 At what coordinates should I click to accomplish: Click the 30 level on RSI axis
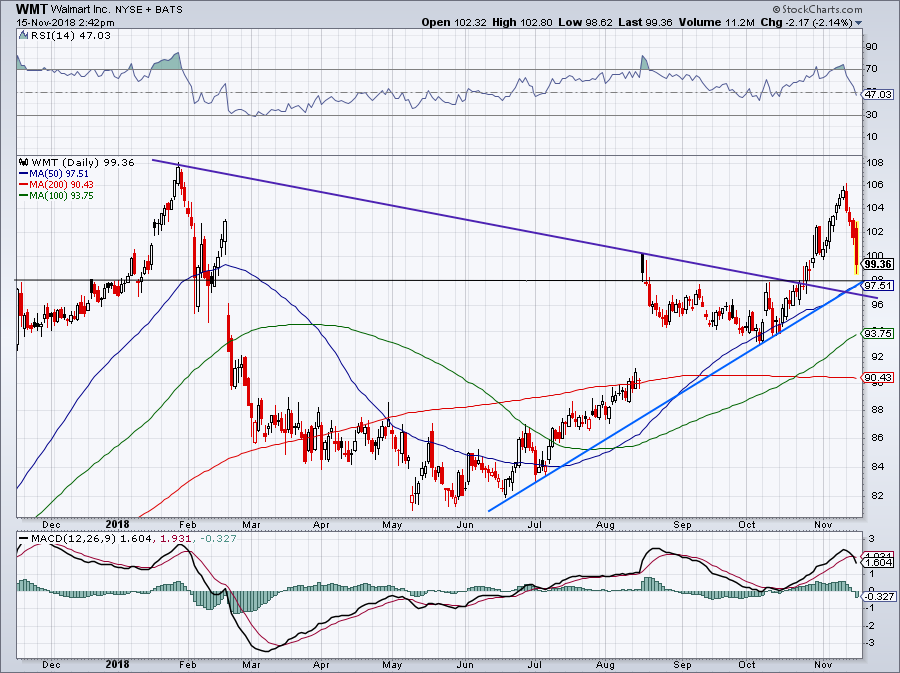point(871,115)
